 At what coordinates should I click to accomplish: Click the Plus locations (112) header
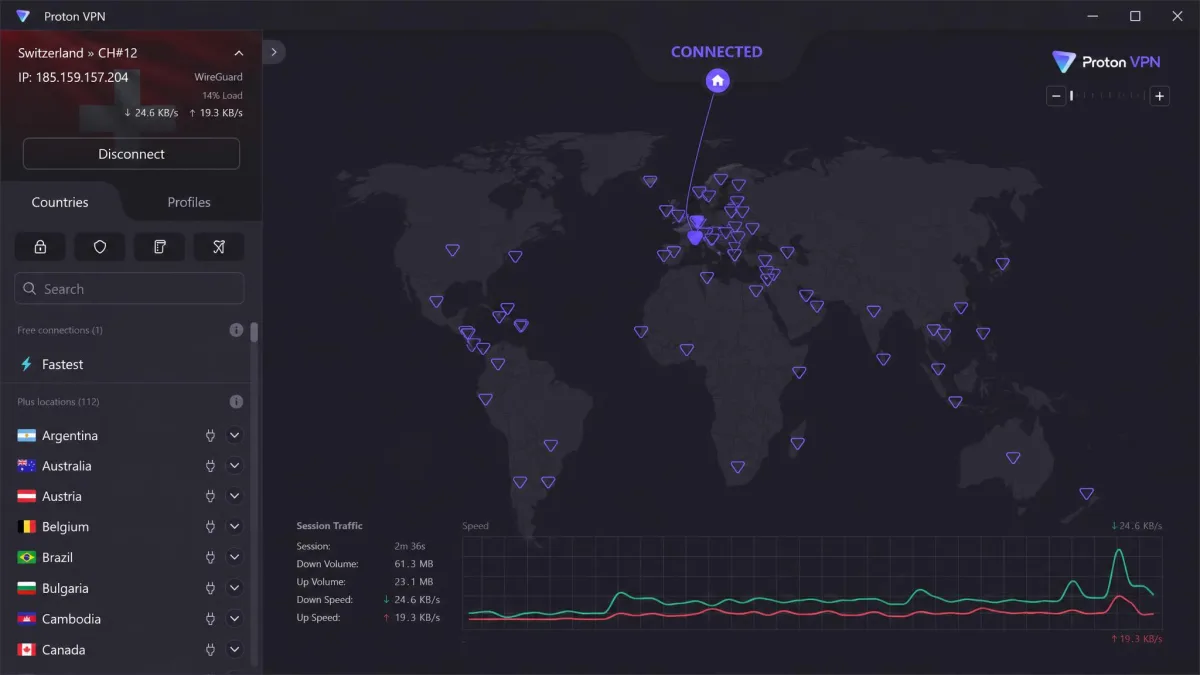[x=58, y=402]
